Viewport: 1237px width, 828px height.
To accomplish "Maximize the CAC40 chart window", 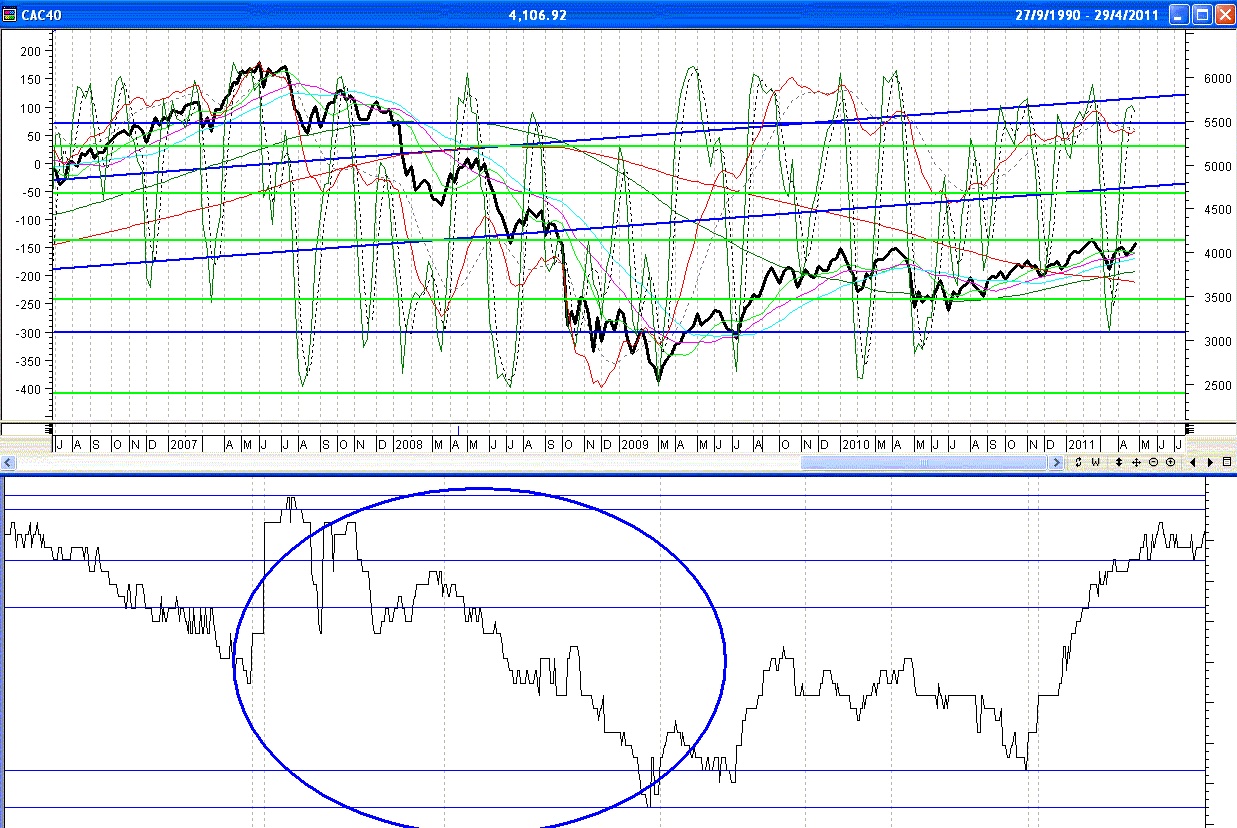I will pos(1202,14).
